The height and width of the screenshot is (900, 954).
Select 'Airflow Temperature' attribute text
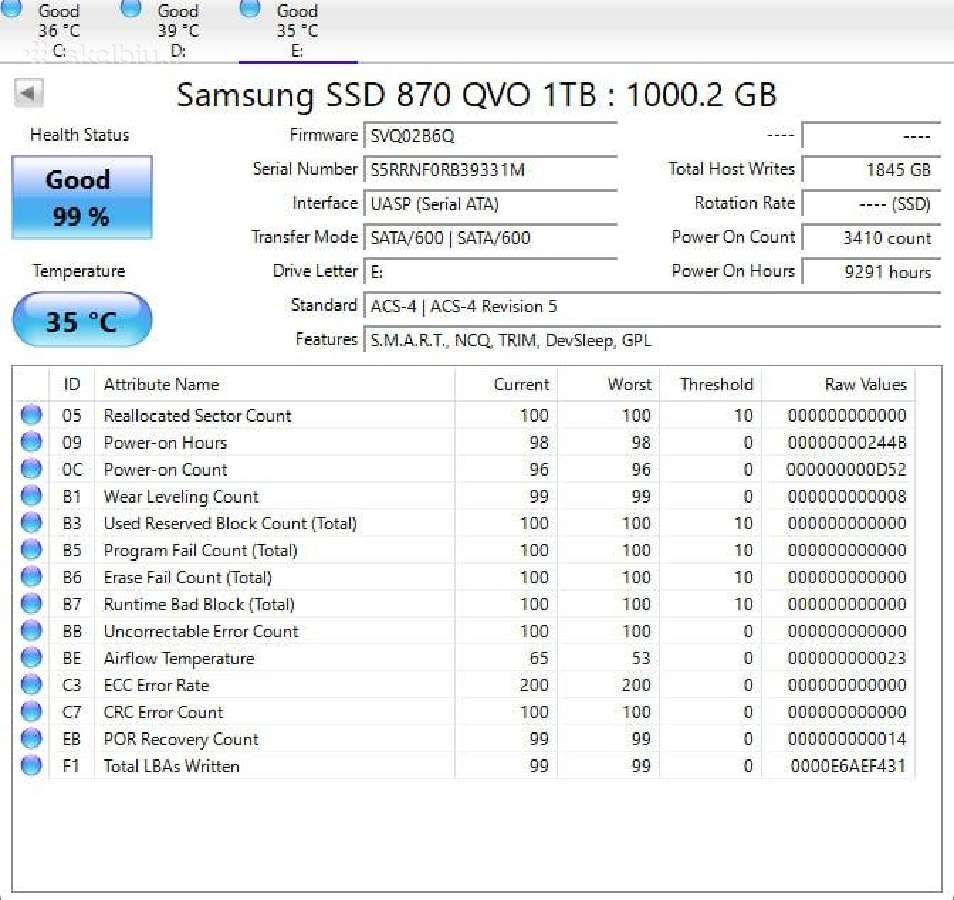(179, 658)
